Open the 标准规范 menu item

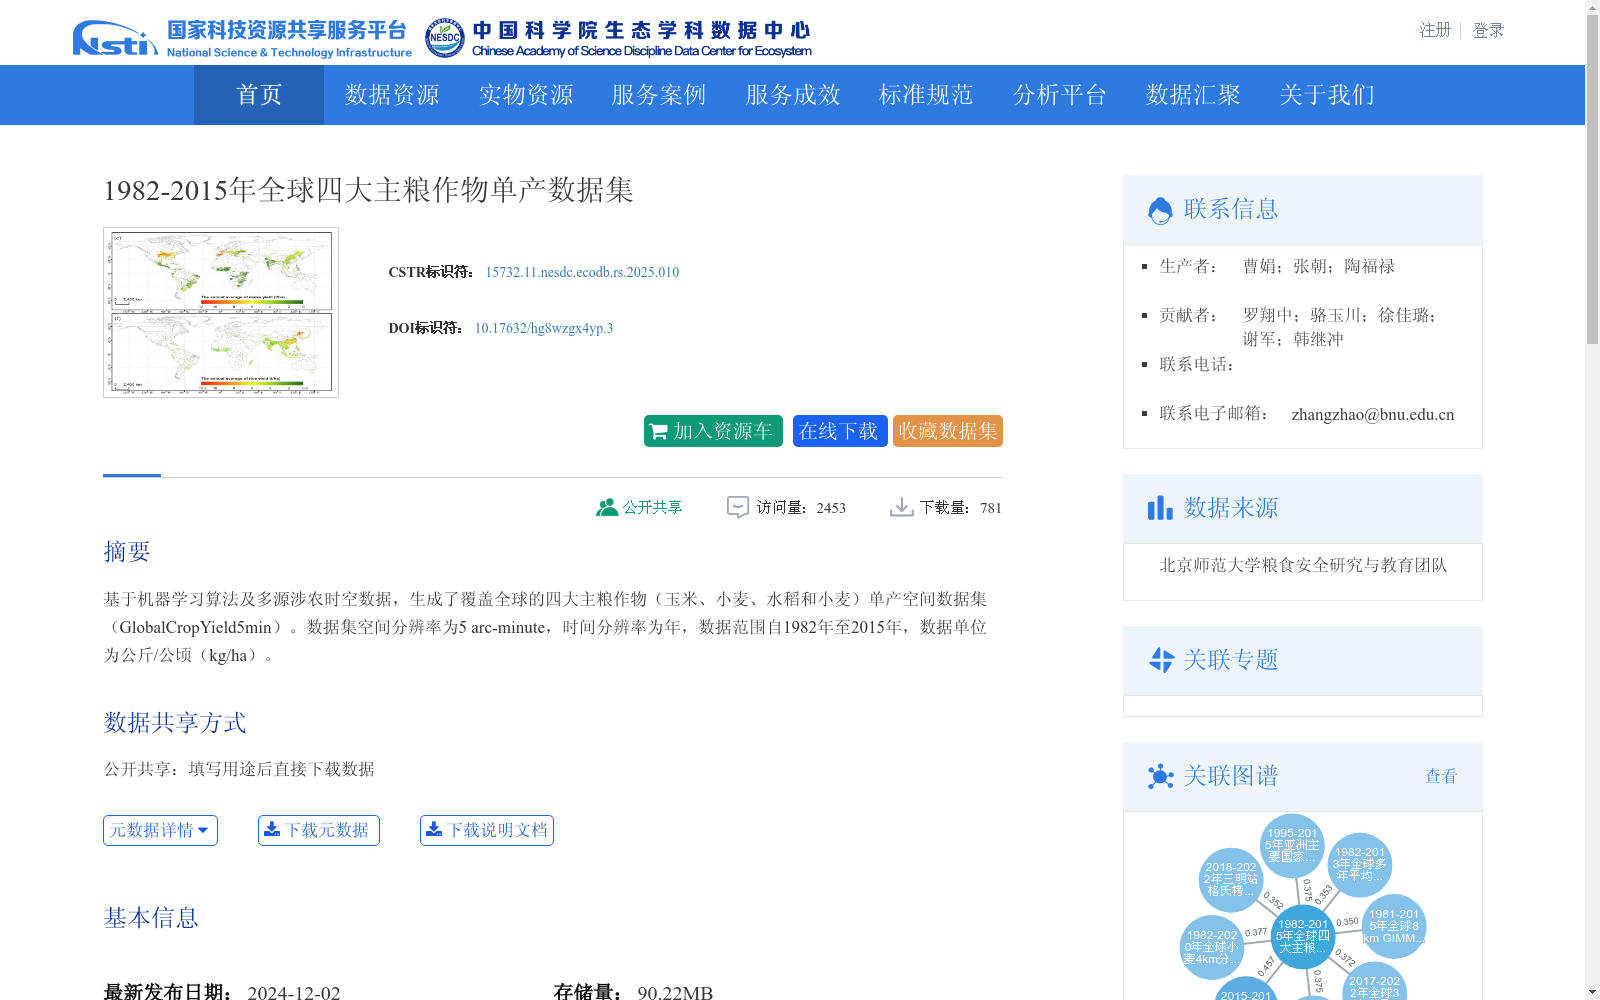[925, 95]
